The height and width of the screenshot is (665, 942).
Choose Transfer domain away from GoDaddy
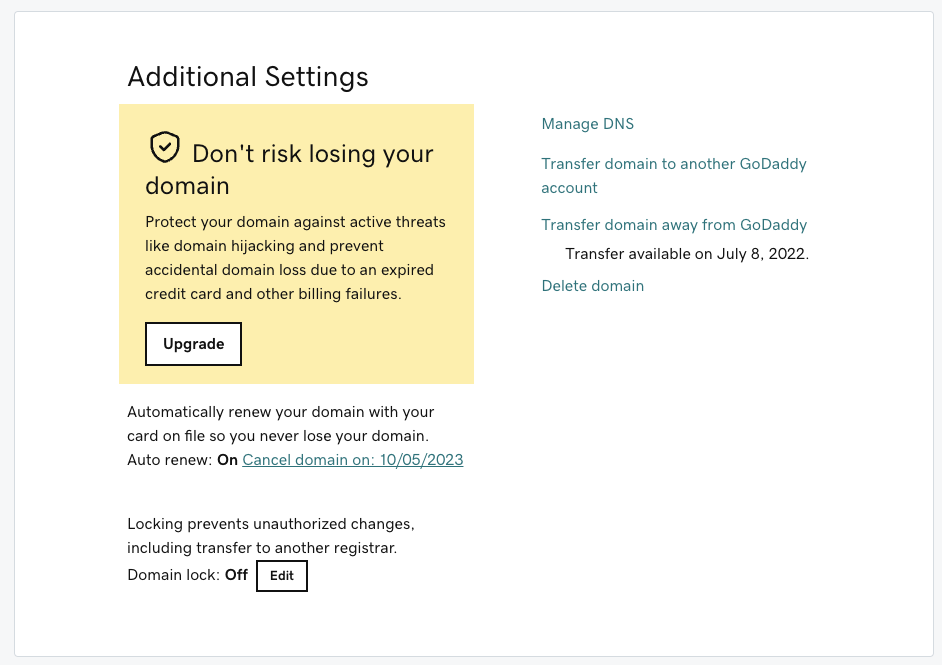tap(673, 225)
